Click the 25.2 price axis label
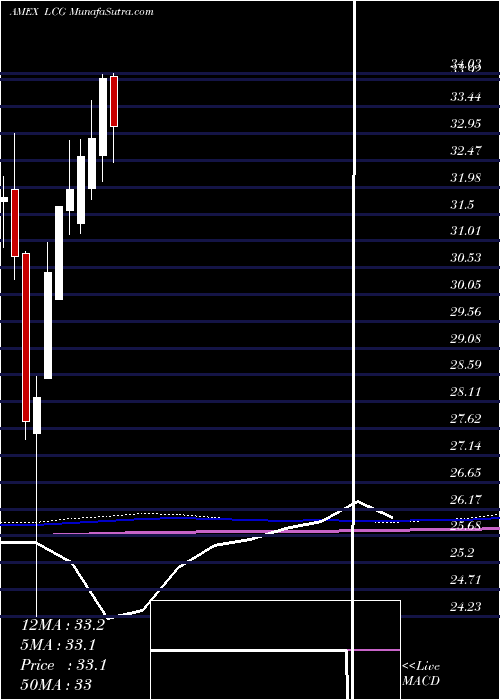 (x=462, y=553)
